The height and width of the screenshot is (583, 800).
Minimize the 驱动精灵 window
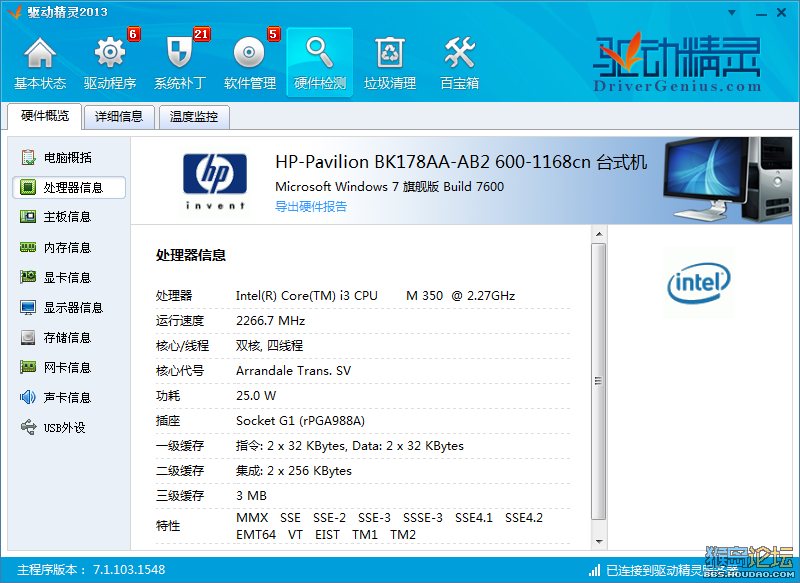(761, 13)
